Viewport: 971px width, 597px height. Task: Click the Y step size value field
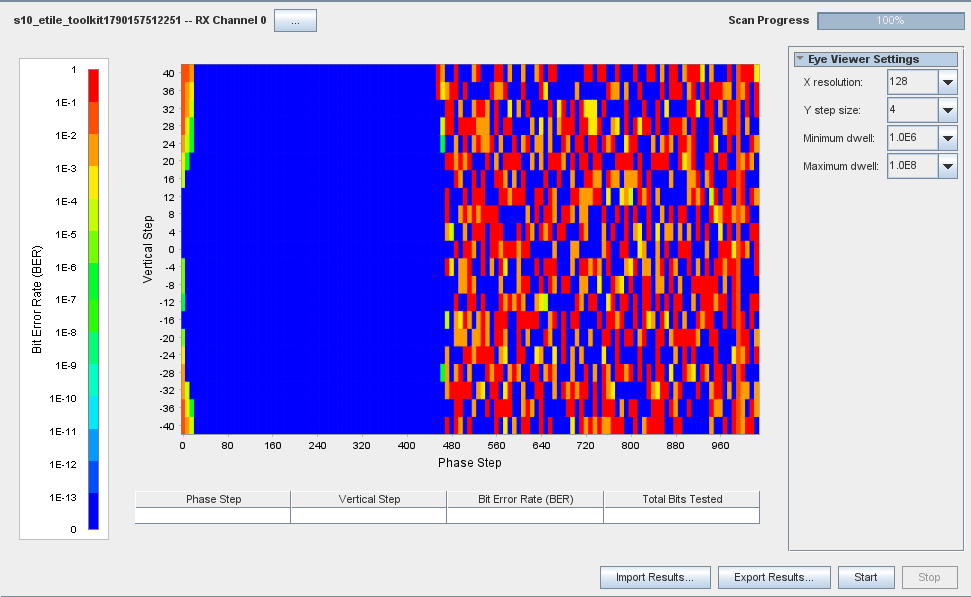[913, 110]
